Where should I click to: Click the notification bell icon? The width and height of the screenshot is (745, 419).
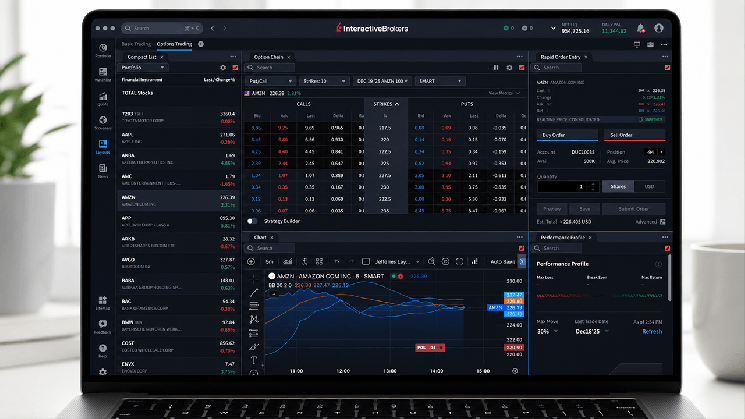point(640,28)
